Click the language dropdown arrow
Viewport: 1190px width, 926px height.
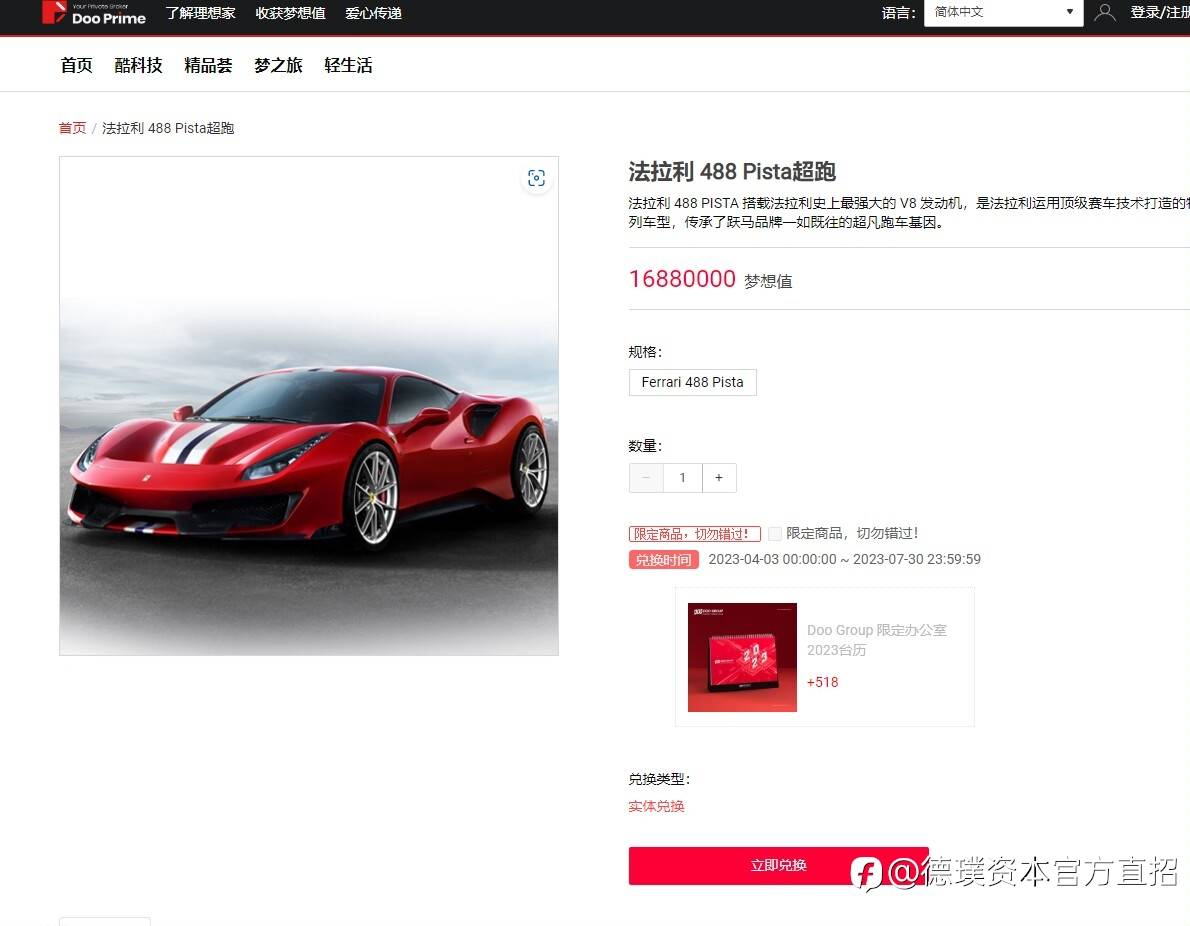tap(1069, 11)
